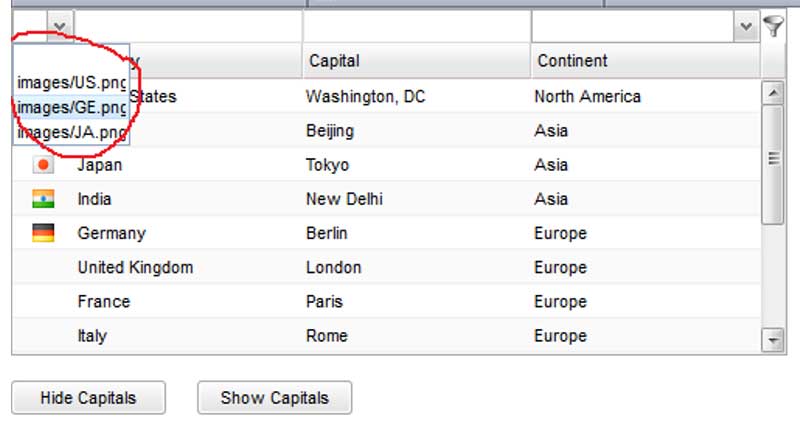This screenshot has height=426, width=800.
Task: Sort by the Capital column header
Action: point(415,61)
